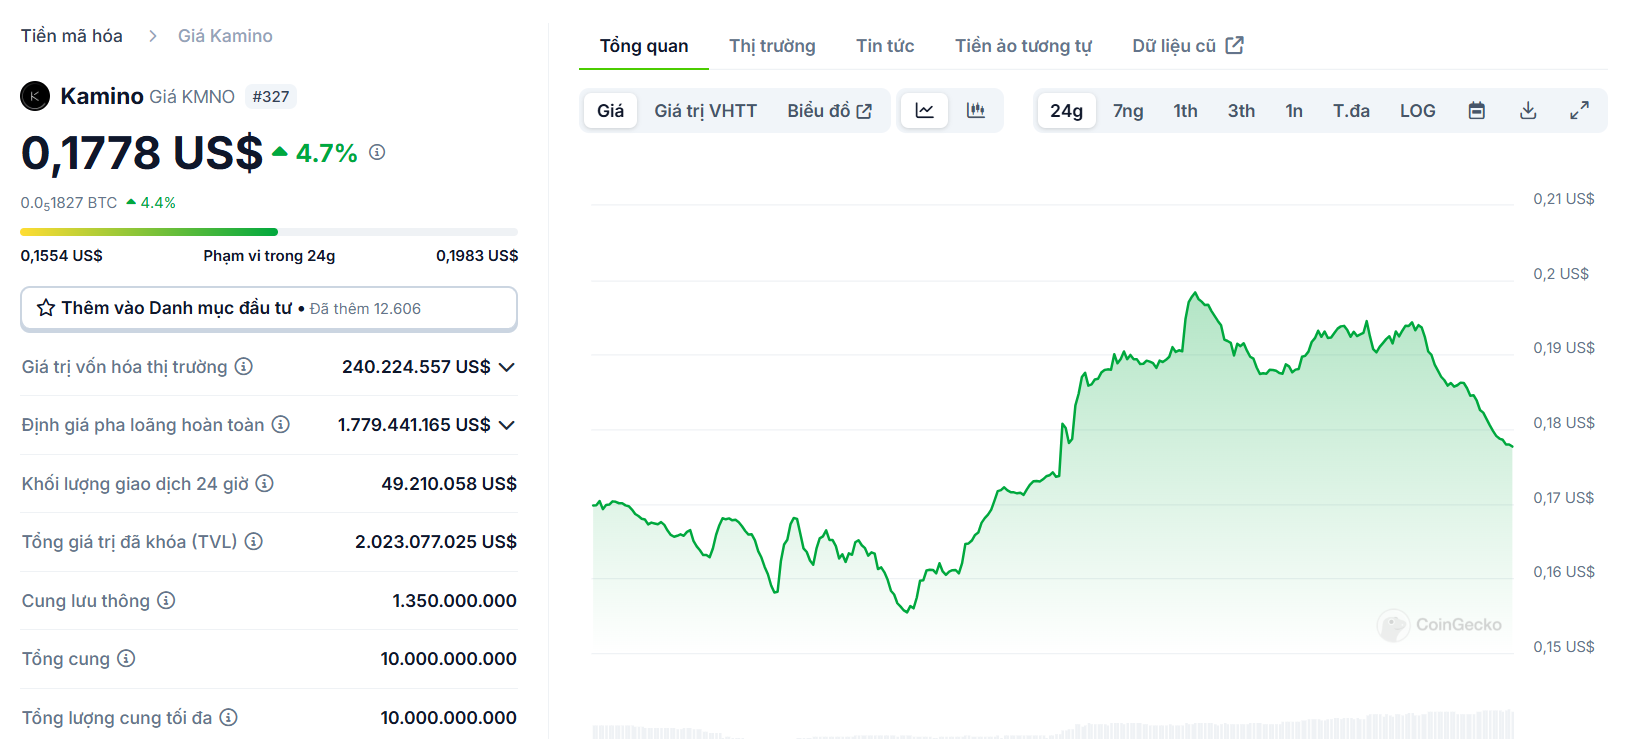
Task: Click the star icon in portfolio button
Action: click(x=46, y=308)
